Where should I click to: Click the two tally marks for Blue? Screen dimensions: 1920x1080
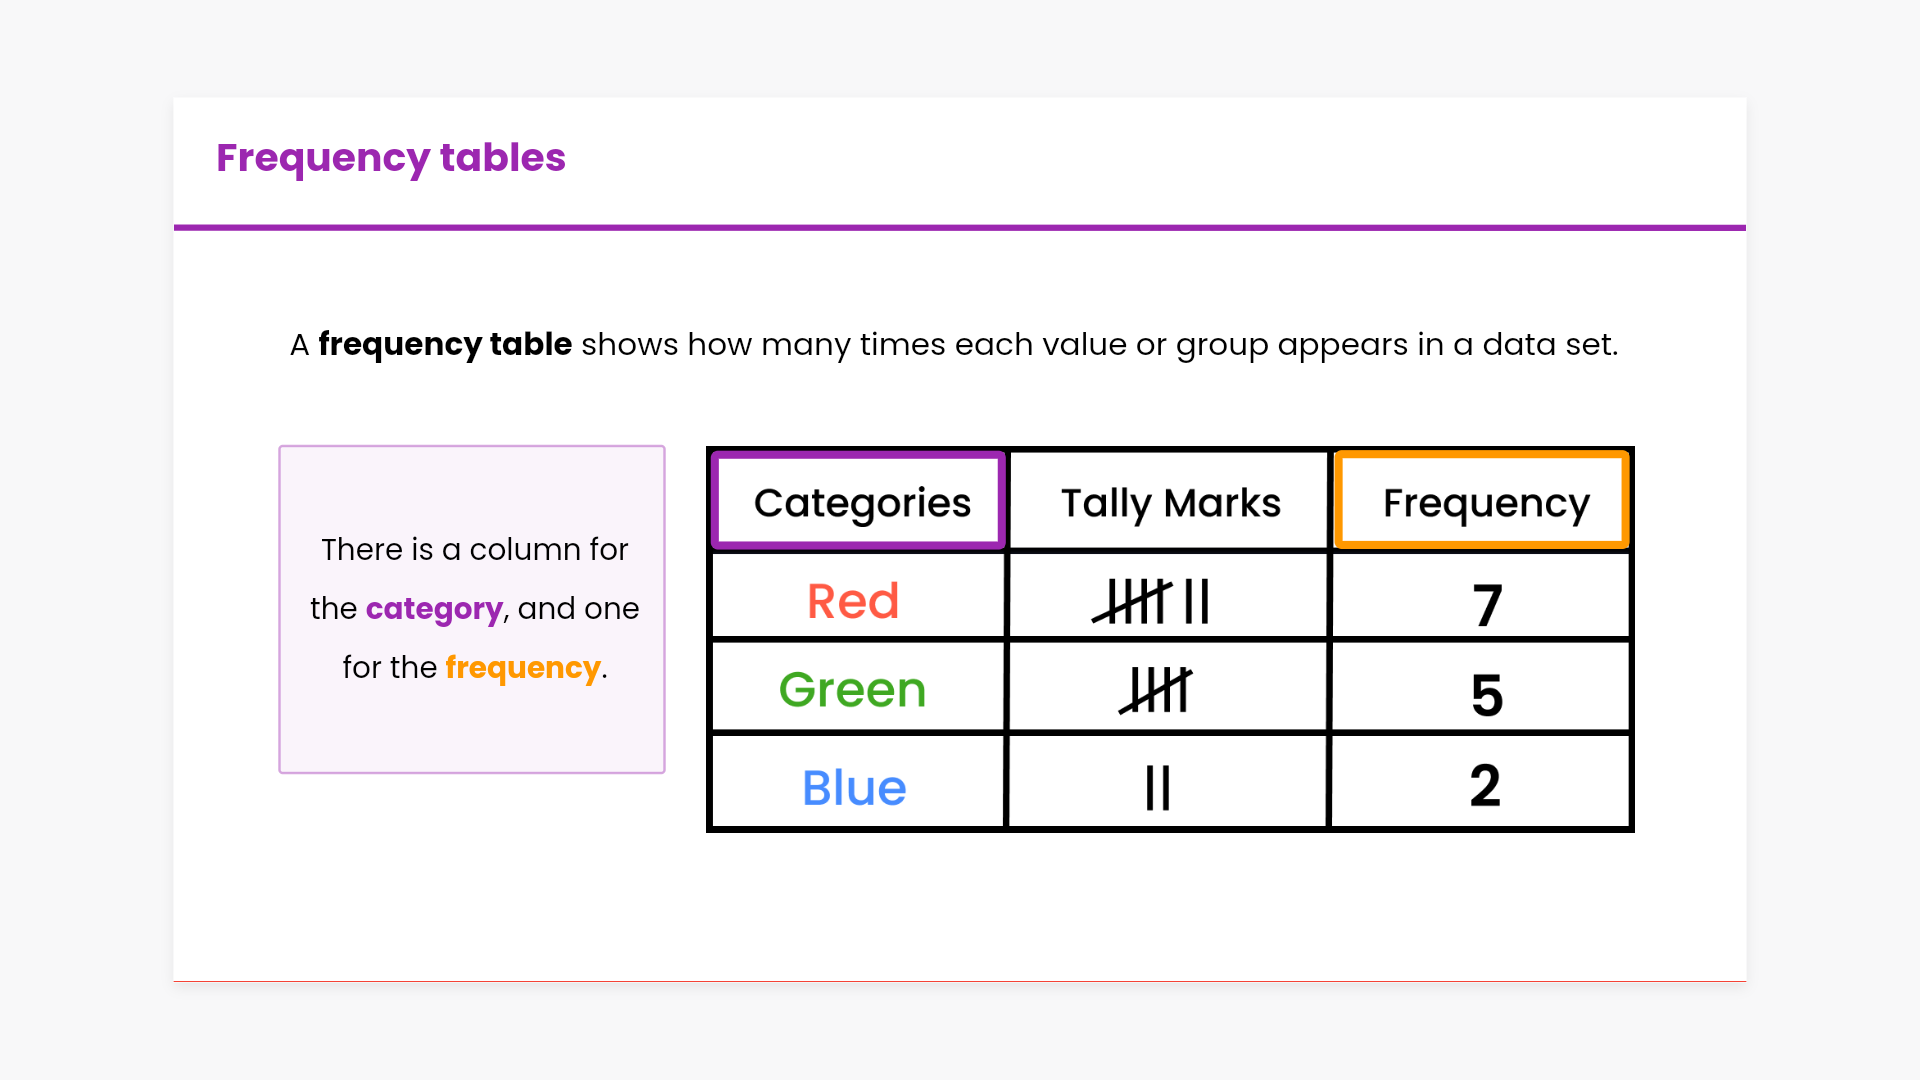point(1158,788)
